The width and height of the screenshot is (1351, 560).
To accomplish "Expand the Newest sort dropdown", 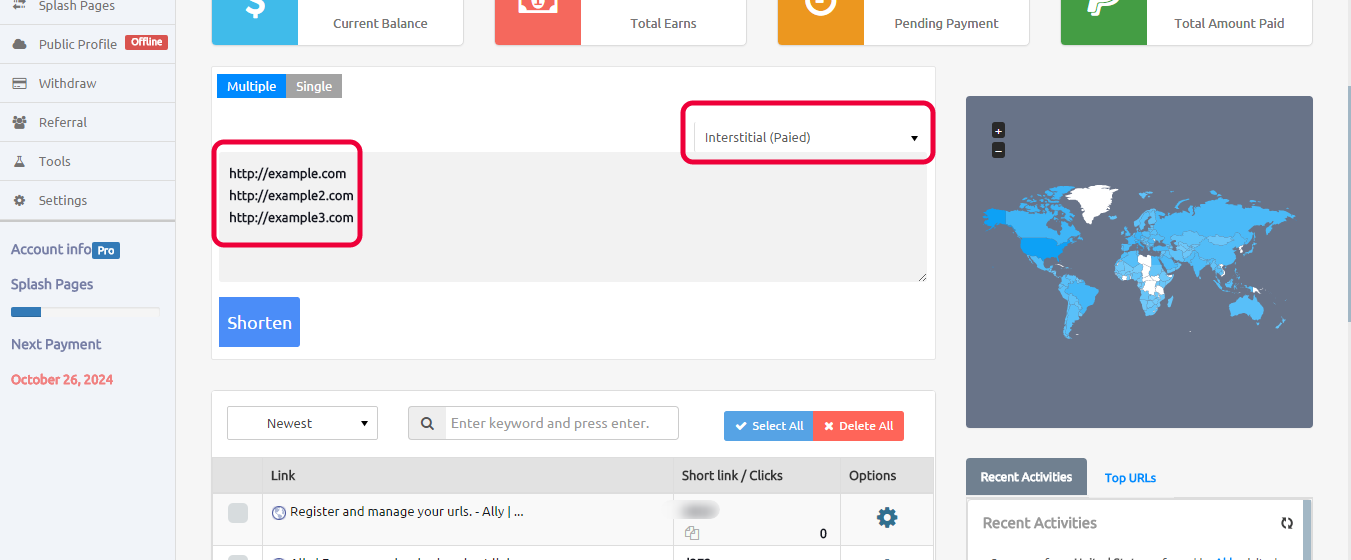I will [x=302, y=424].
